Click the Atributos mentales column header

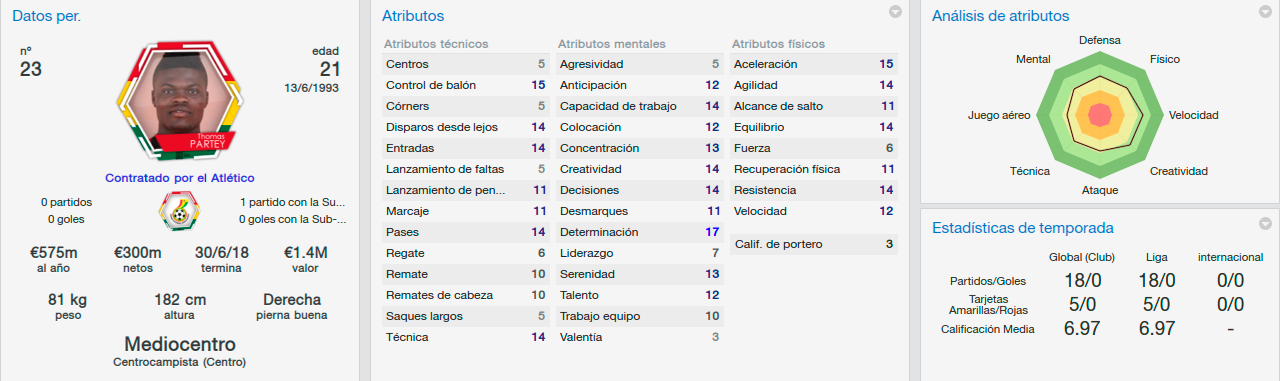pos(612,44)
